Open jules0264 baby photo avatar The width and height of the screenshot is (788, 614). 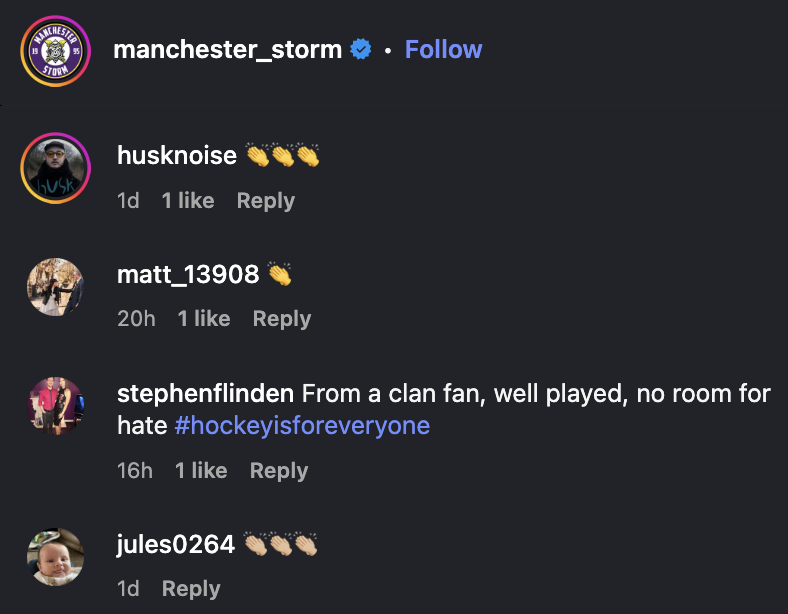(56, 556)
